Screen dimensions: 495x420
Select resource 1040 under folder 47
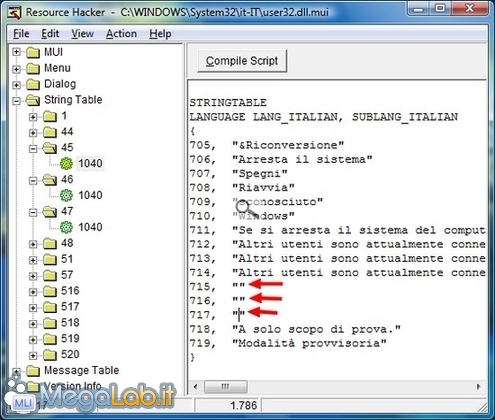[x=90, y=227]
